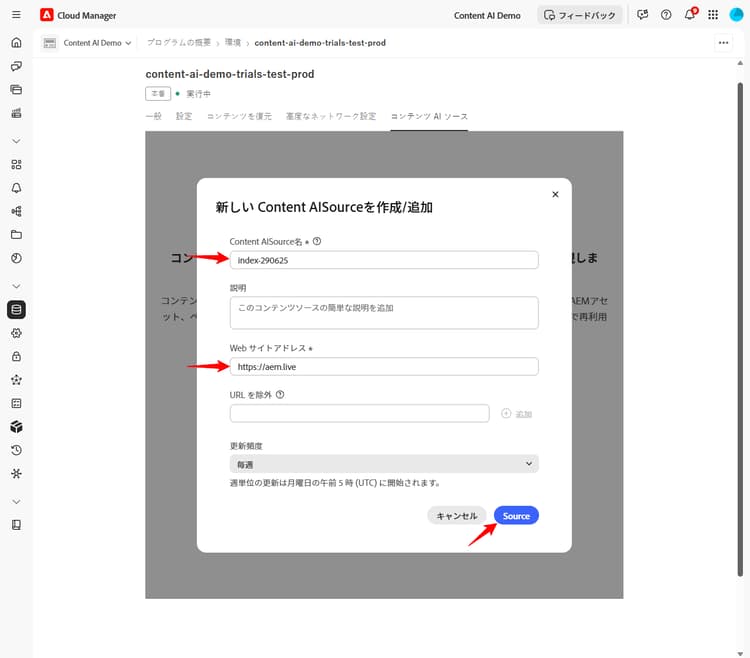
Task: Click the 追加 link beside URL field
Action: tap(517, 414)
